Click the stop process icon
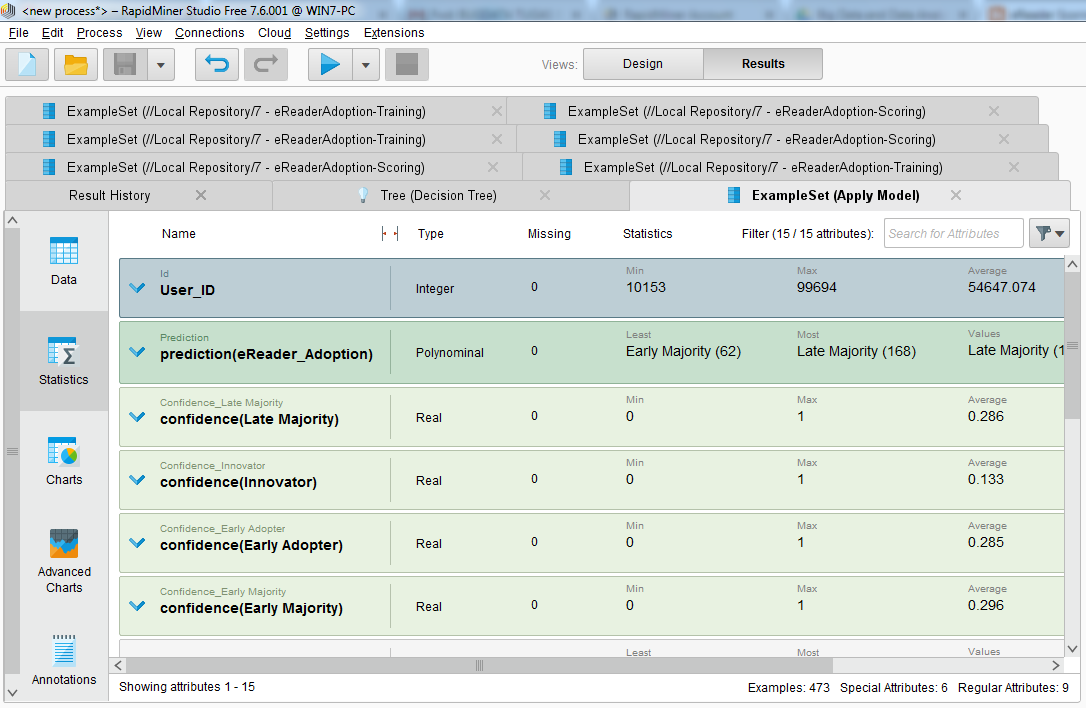Image resolution: width=1086 pixels, height=708 pixels. pos(407,64)
